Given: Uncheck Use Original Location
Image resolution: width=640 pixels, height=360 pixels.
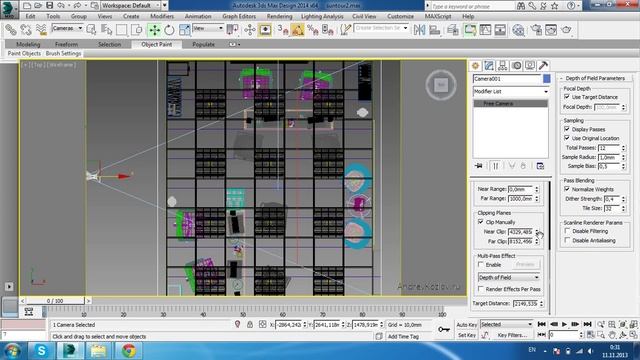Looking at the screenshot, I should [567, 138].
